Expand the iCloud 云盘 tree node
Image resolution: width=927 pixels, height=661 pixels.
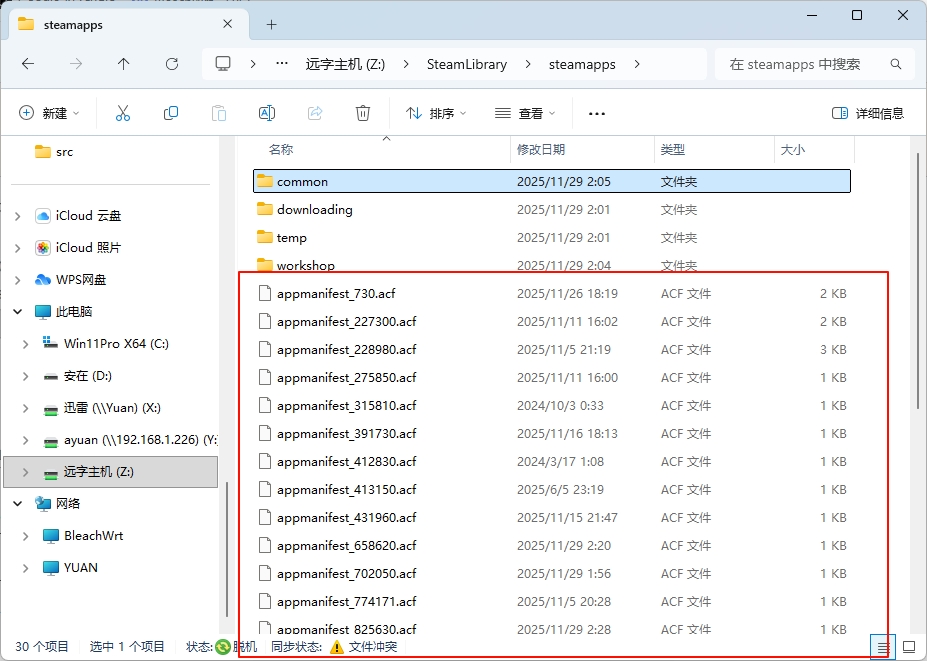point(18,216)
